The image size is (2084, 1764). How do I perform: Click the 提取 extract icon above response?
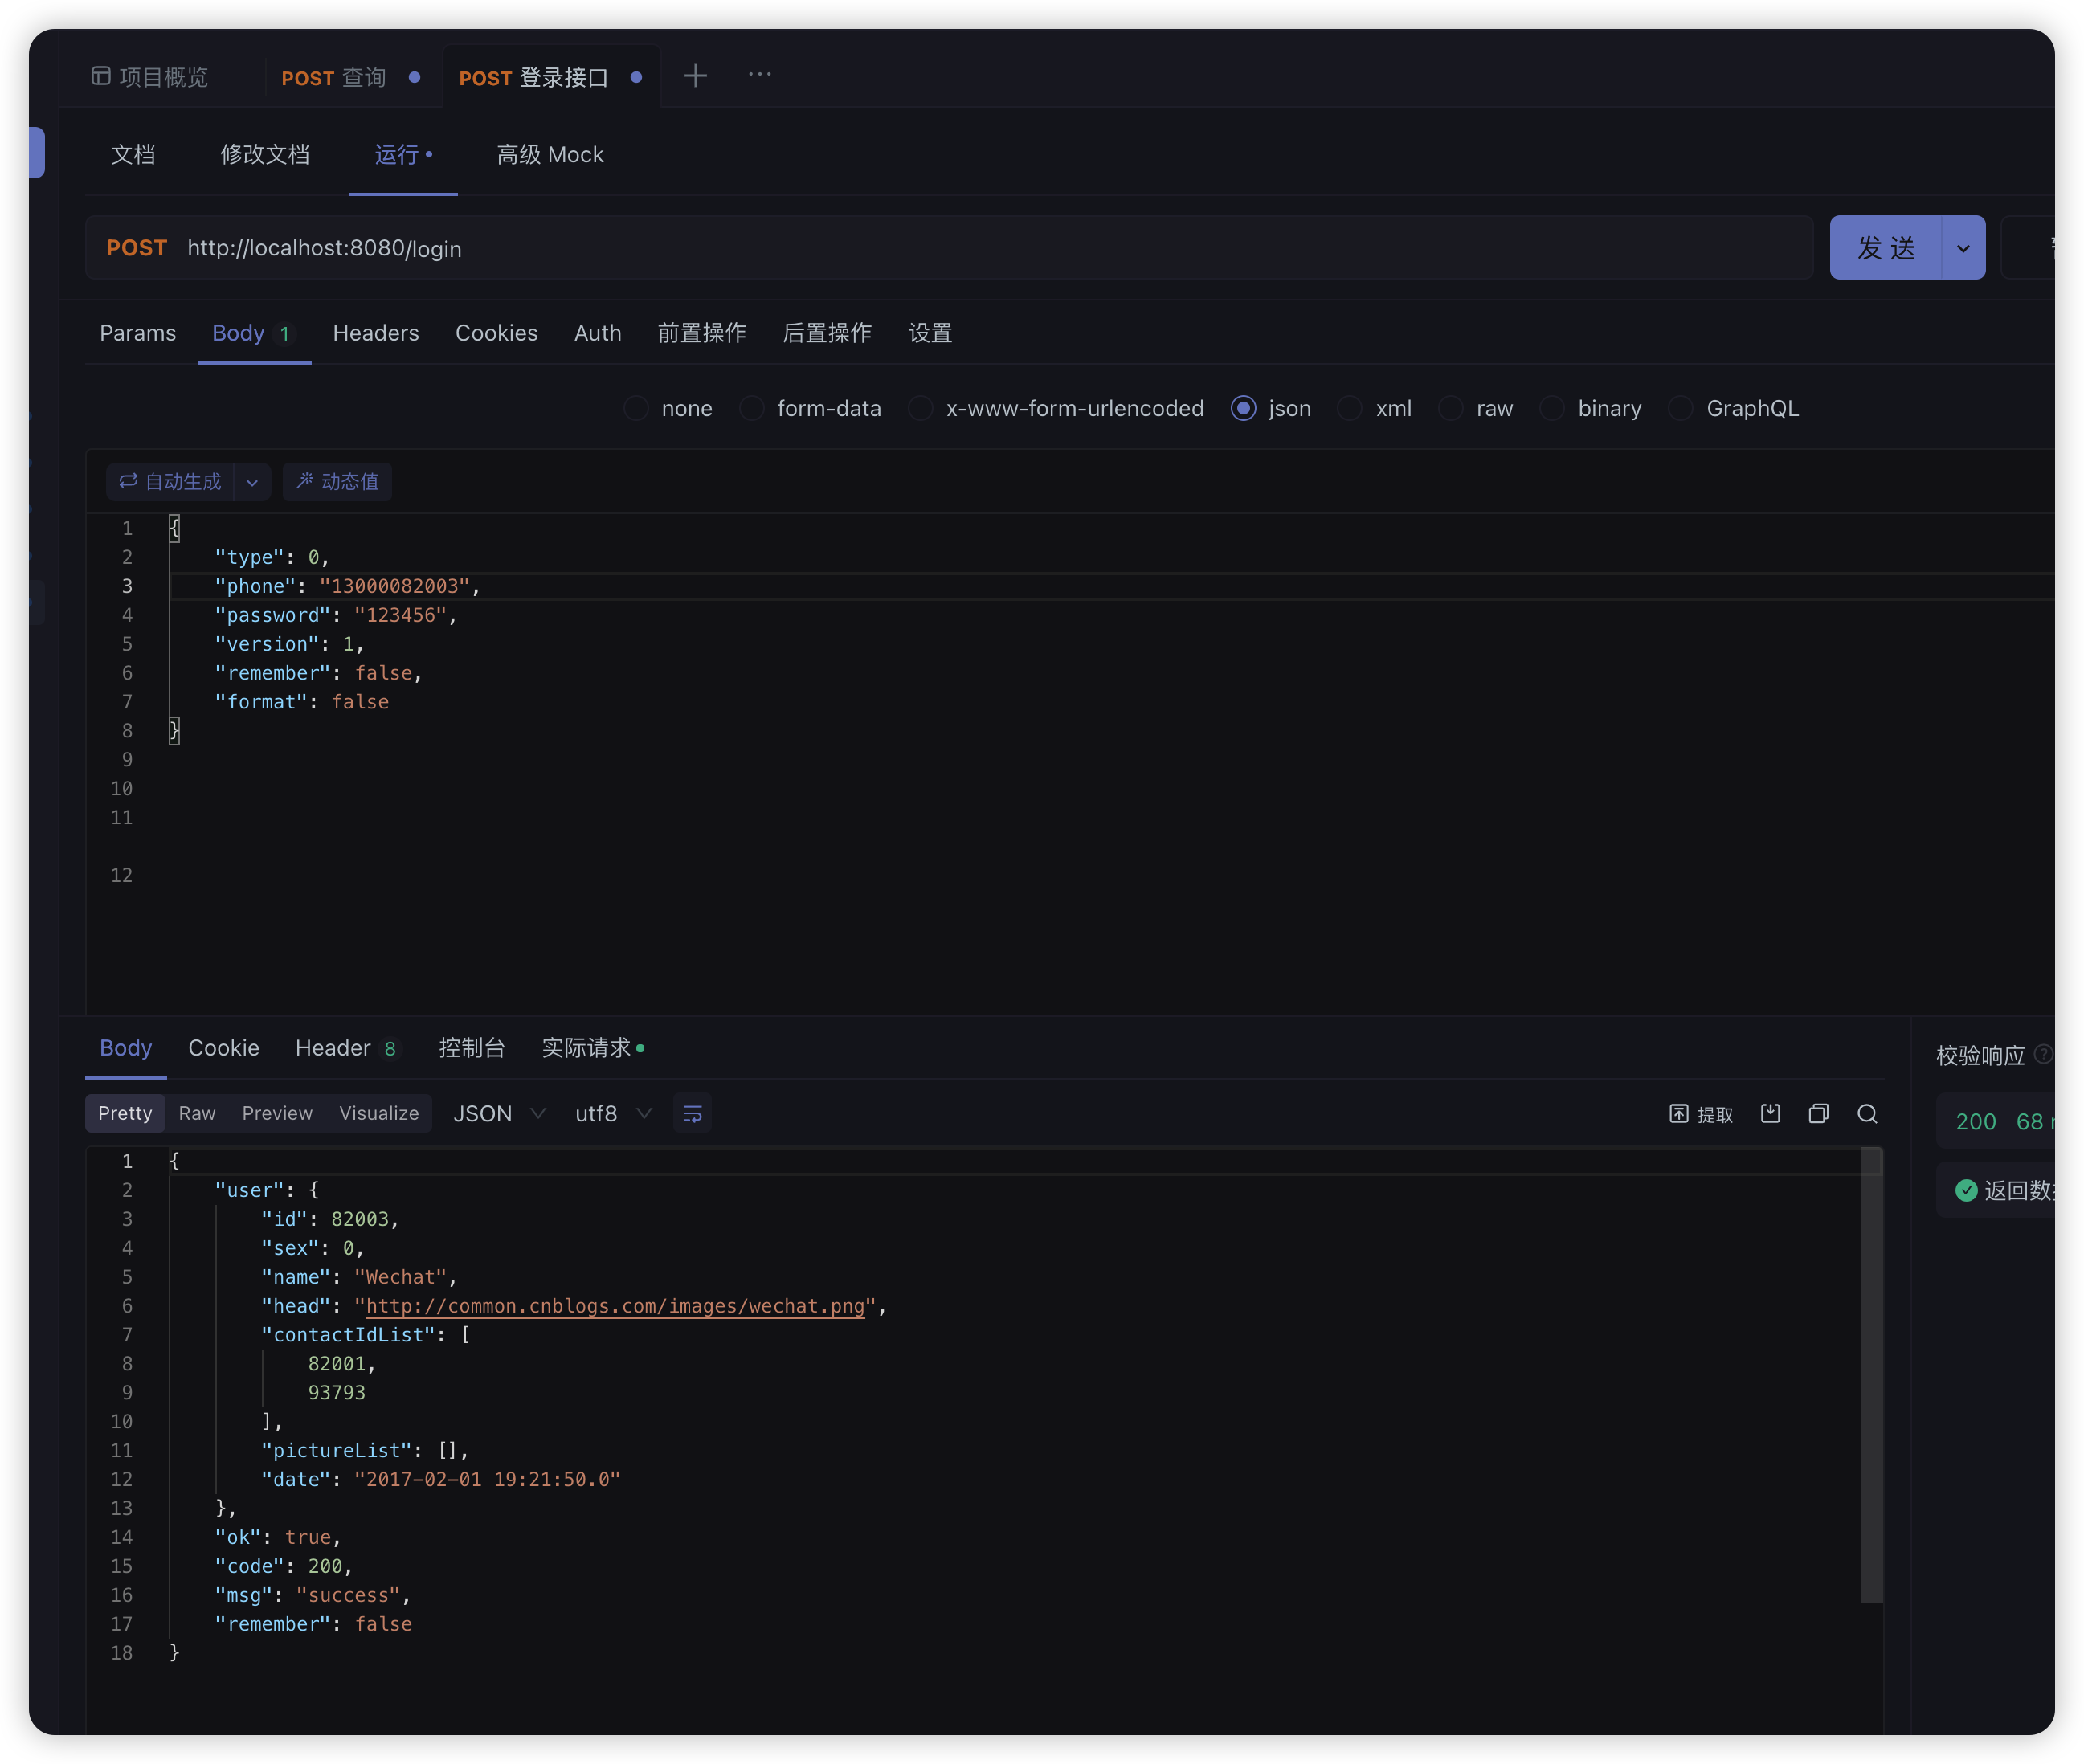1700,1113
